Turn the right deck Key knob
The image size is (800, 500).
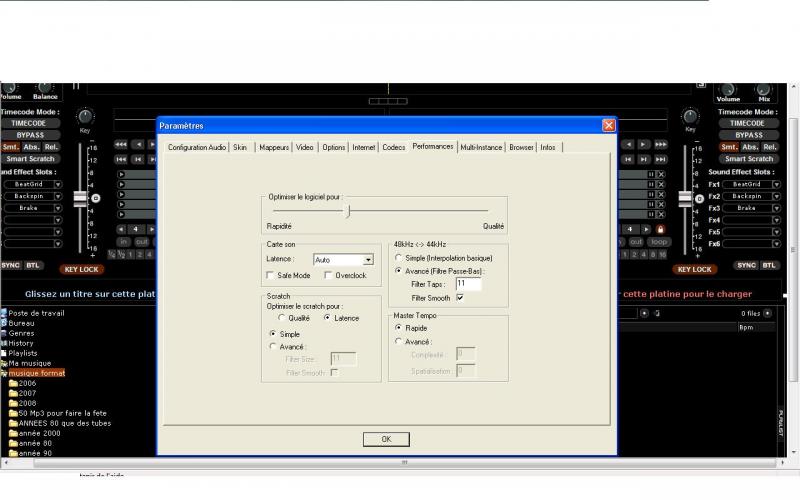(x=689, y=116)
